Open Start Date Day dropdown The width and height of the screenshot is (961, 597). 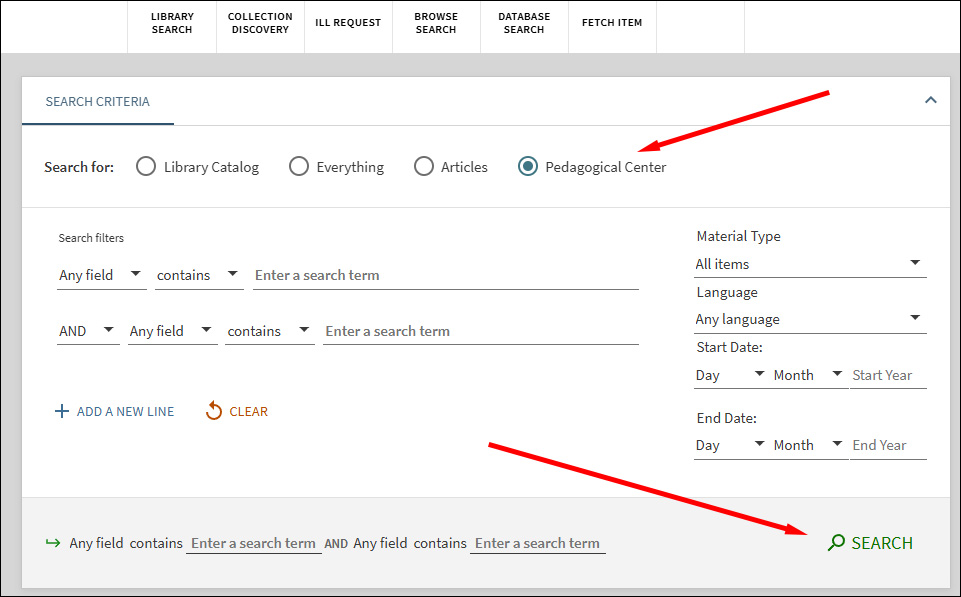tap(730, 375)
